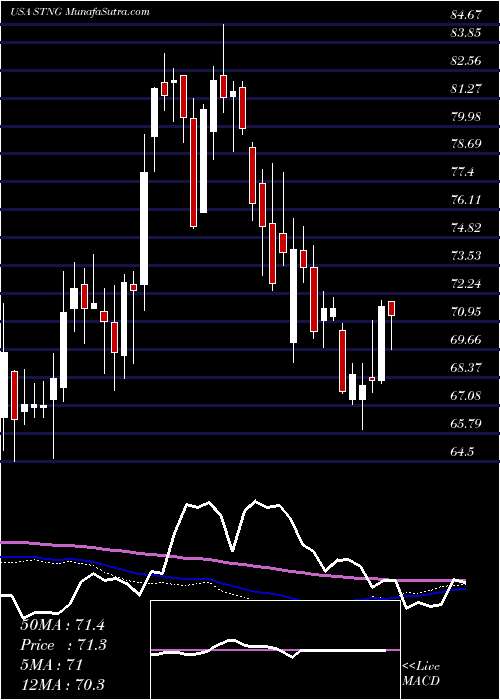
Task: Click the 65.79 price axis label
Action: (x=467, y=423)
